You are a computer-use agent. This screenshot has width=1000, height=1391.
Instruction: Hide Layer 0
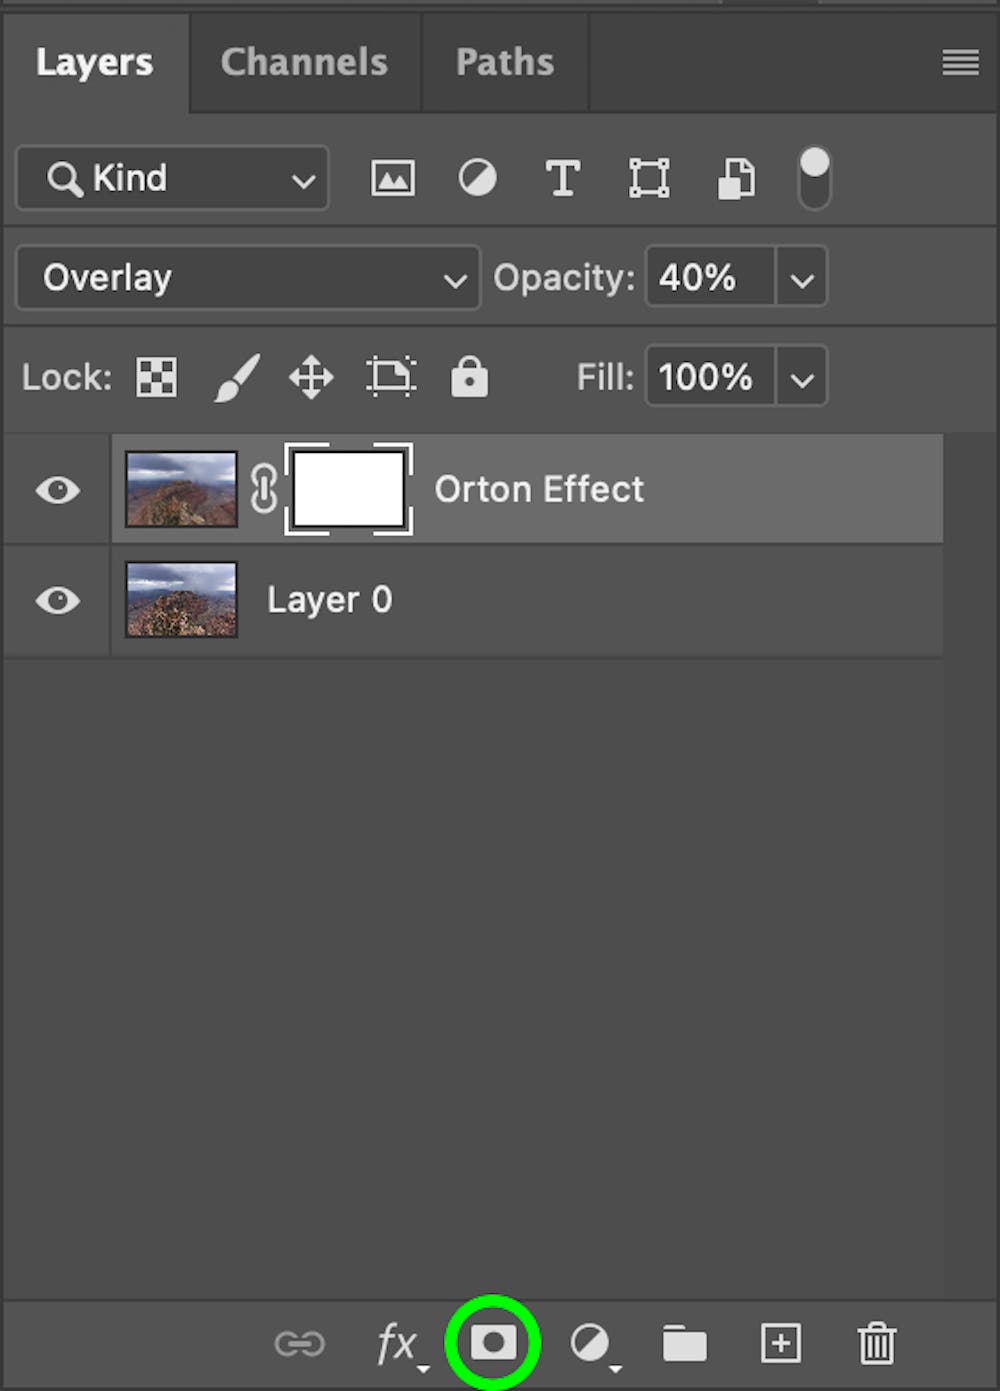point(55,599)
